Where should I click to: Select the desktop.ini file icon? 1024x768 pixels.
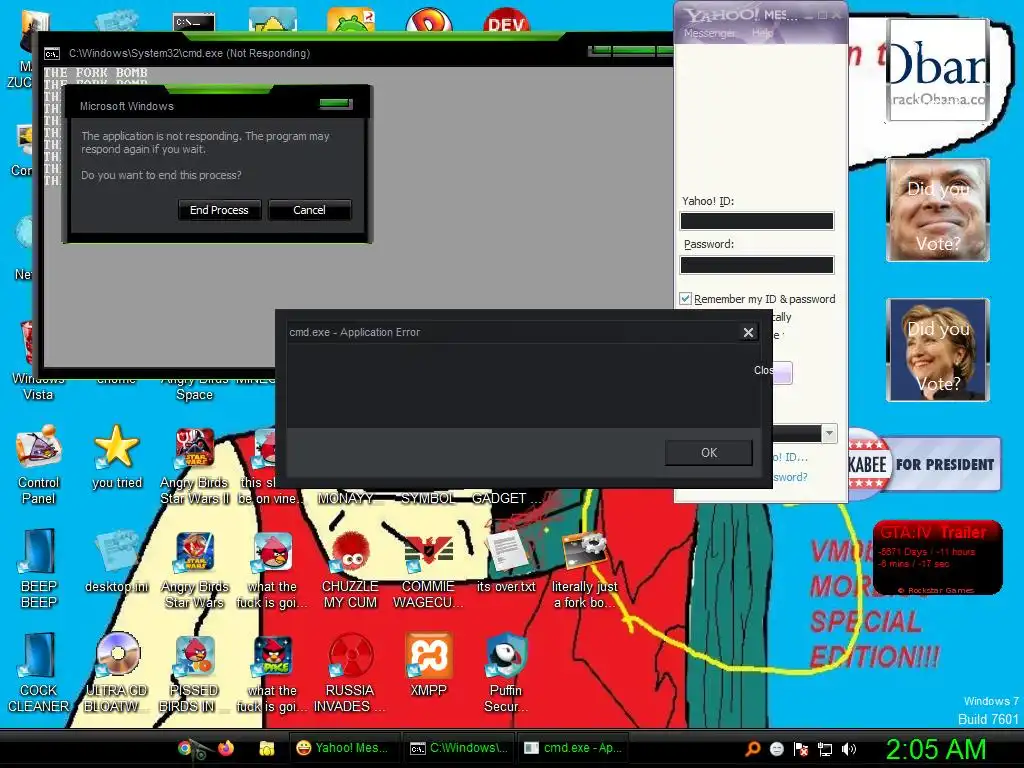[117, 562]
